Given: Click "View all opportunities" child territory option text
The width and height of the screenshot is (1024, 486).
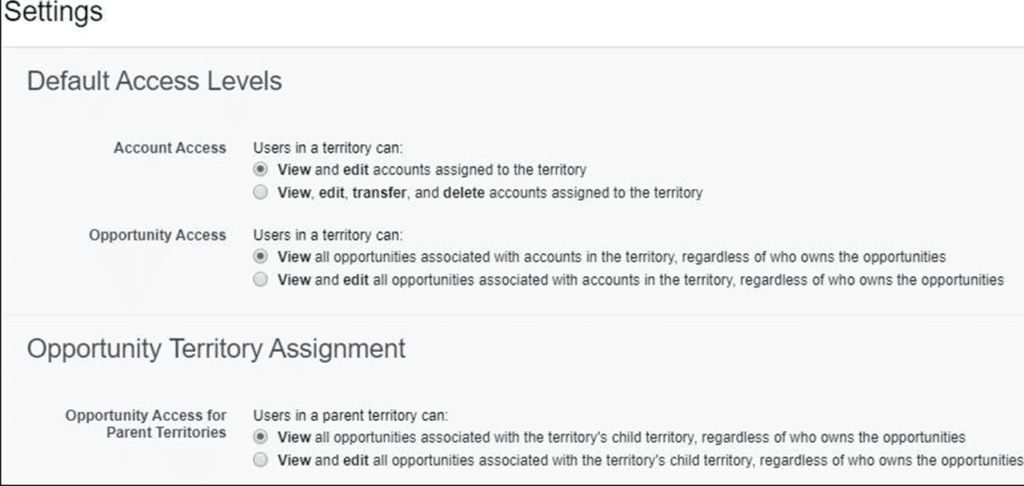Looking at the screenshot, I should pos(621,437).
